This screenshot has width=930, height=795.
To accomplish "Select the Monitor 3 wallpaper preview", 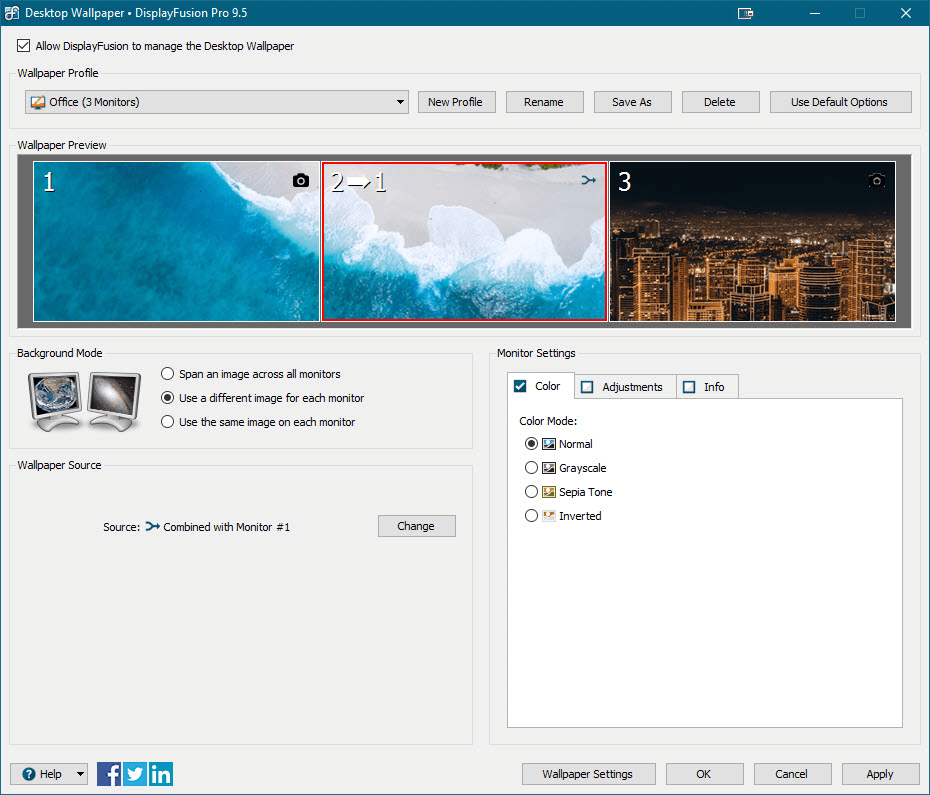I will [751, 241].
